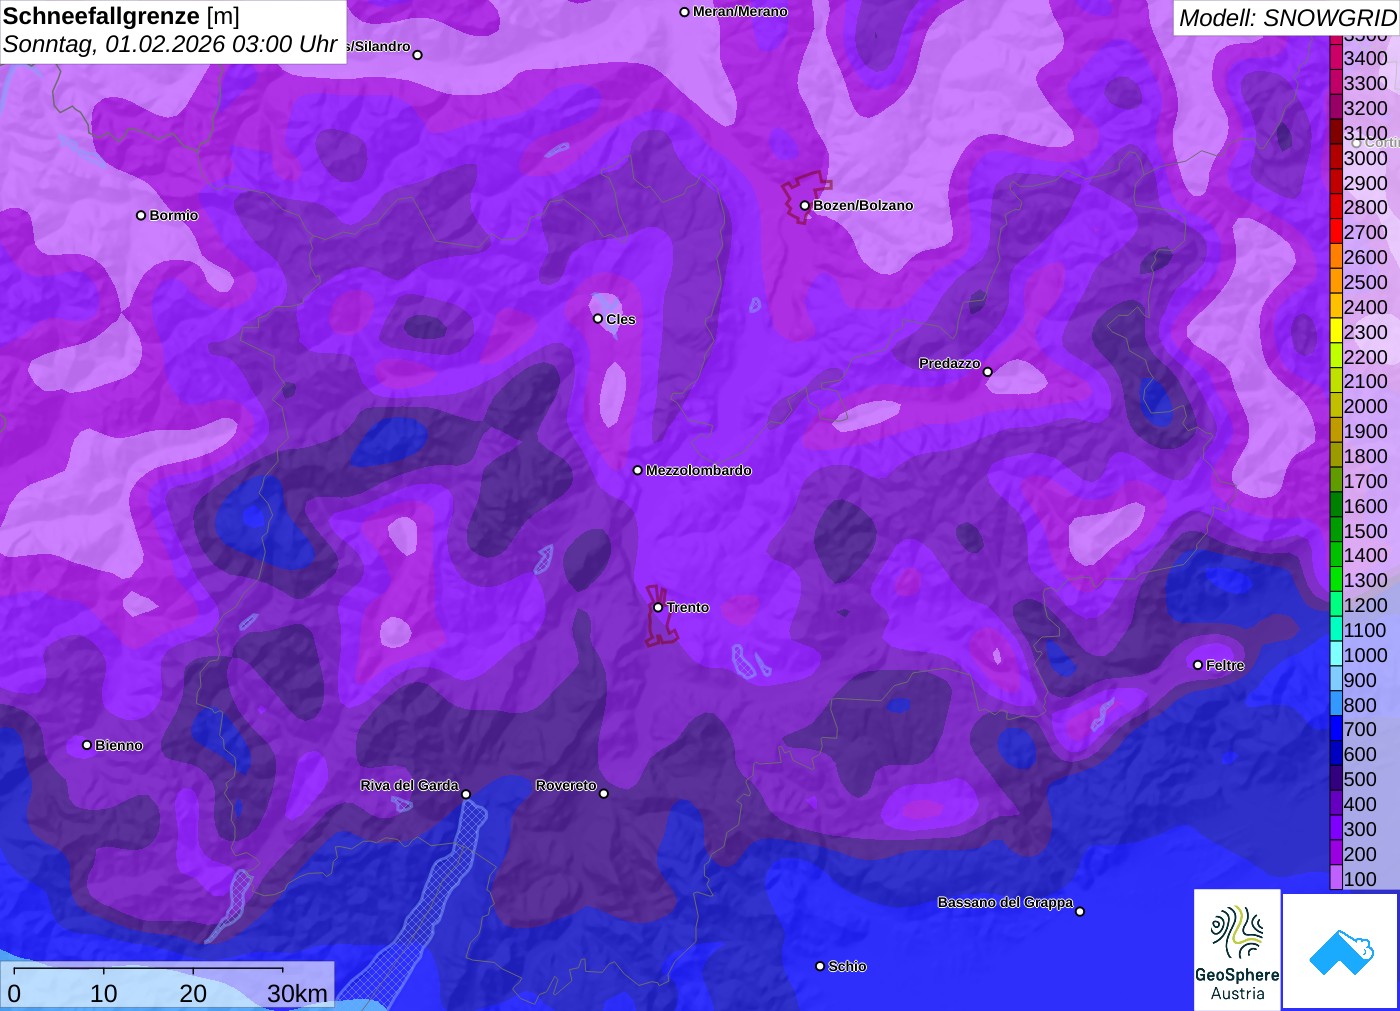1400x1011 pixels.
Task: Click the 30km scale bar label
Action: pyautogui.click(x=297, y=993)
